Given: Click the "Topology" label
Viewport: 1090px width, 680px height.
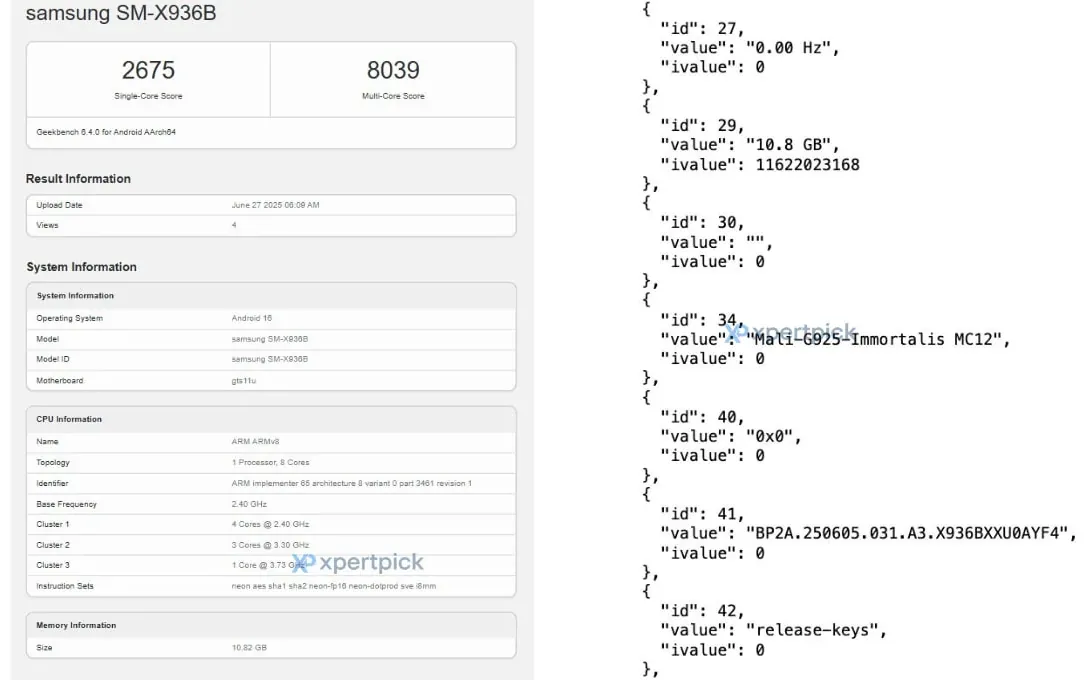Looking at the screenshot, I should coord(53,462).
